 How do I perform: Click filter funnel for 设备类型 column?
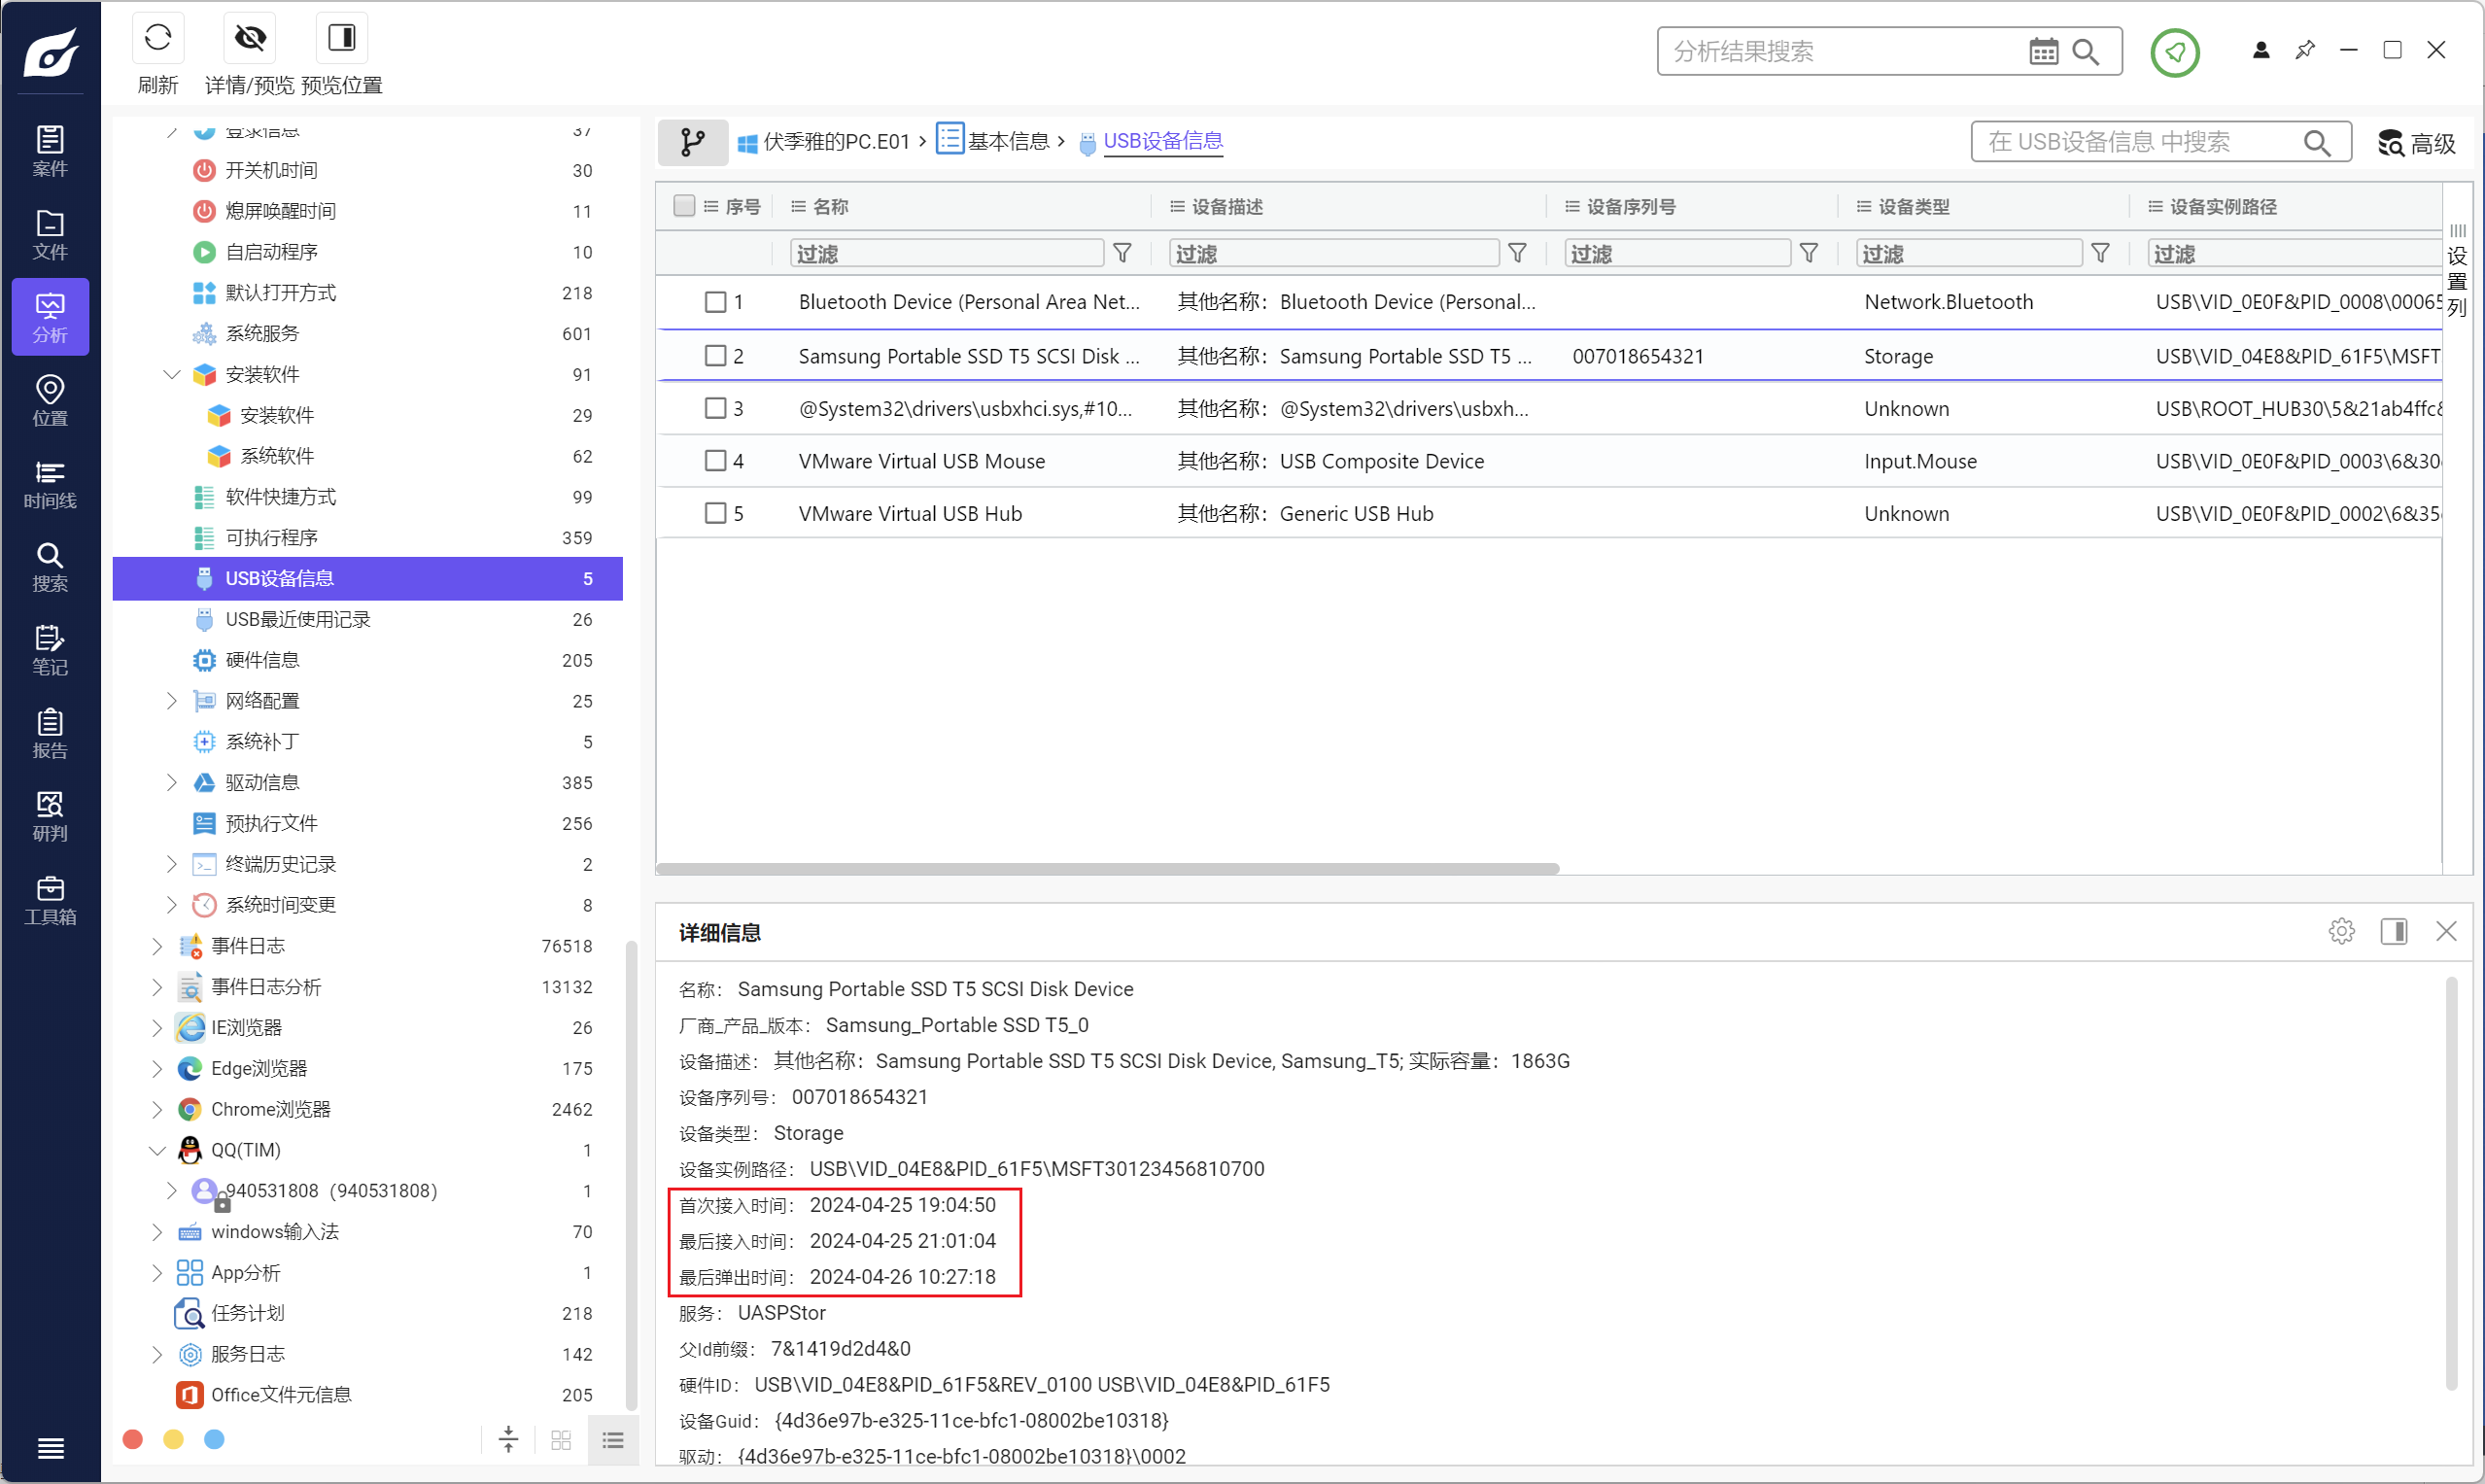[x=2100, y=253]
